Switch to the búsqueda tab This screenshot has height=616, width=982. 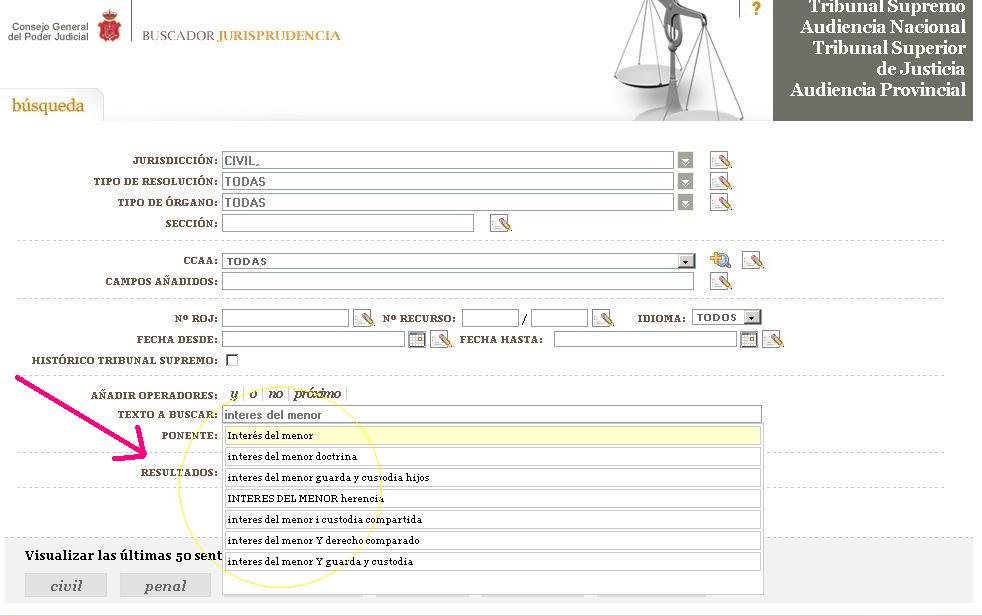coord(48,106)
